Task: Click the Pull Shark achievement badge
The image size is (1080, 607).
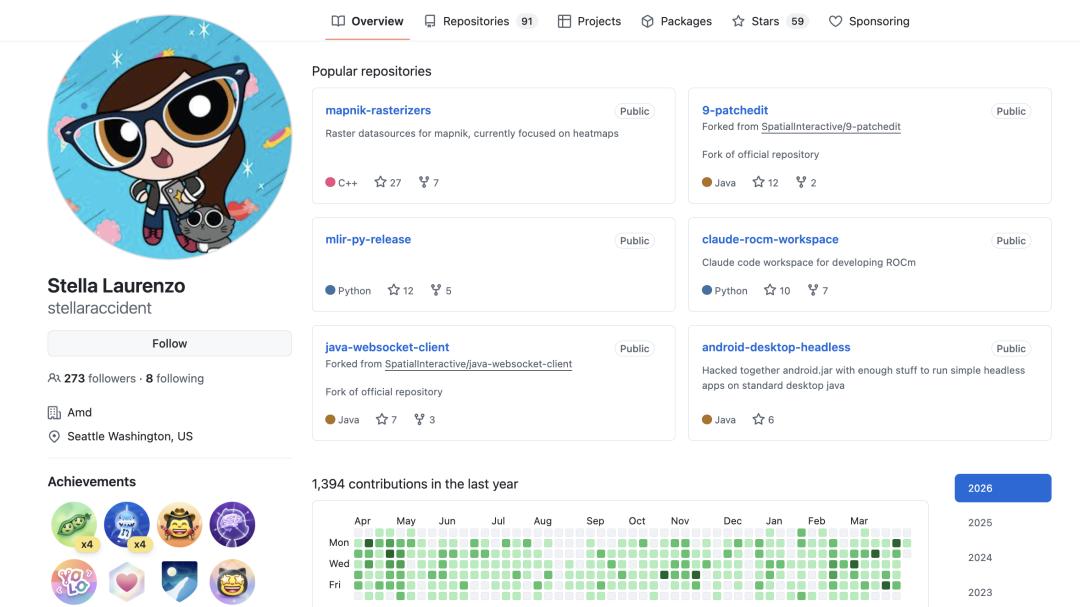Action: click(127, 524)
